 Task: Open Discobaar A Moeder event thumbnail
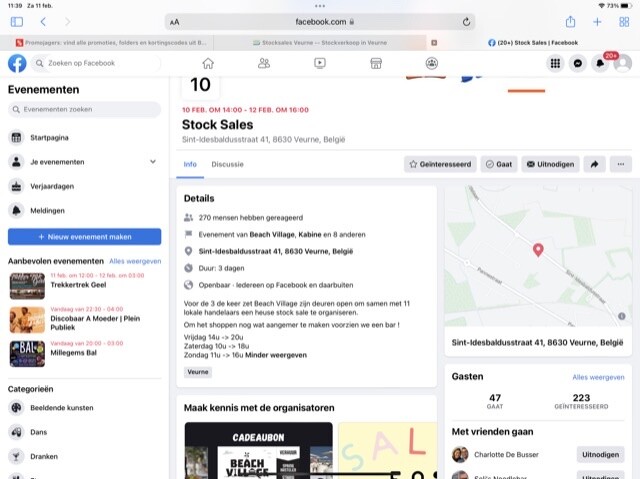[27, 320]
